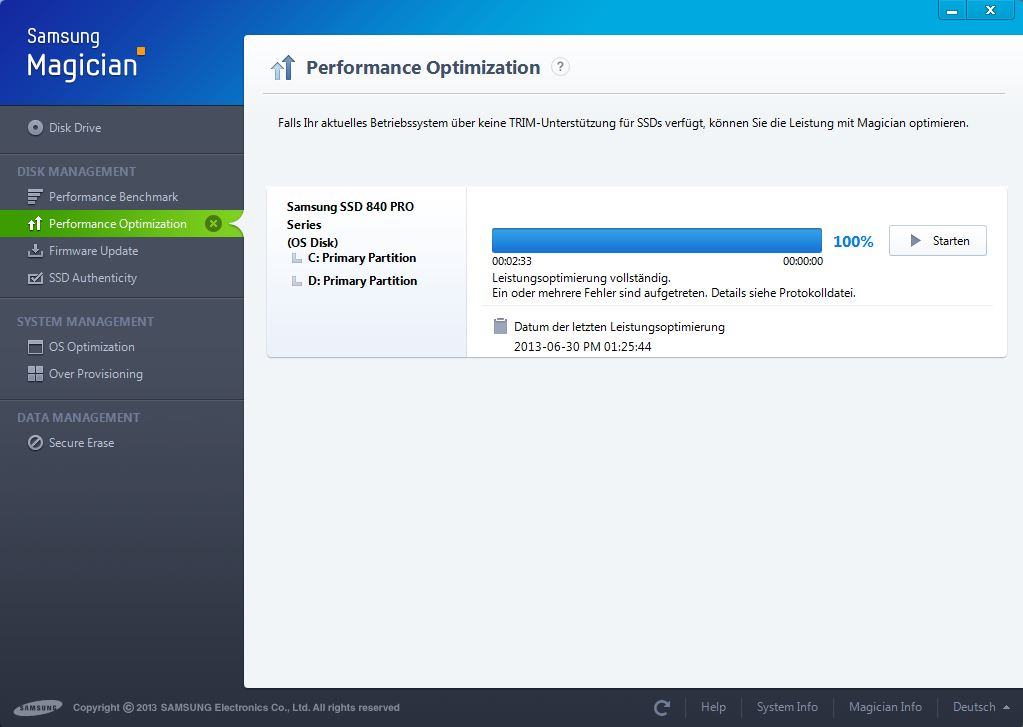The image size is (1023, 727).
Task: Click 'Leistungsoptimierung vollständig.' status text
Action: 581,278
